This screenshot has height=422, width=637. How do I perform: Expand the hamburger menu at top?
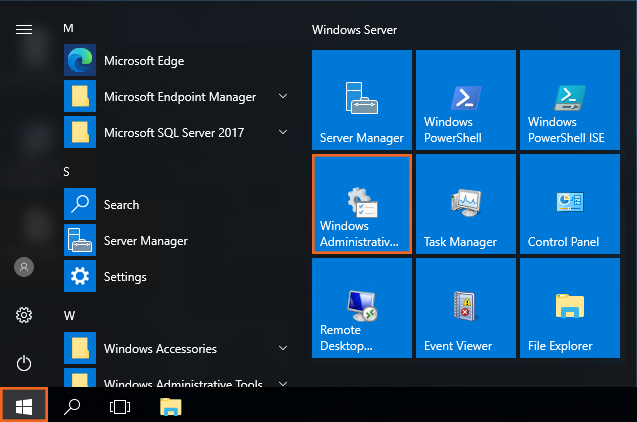[24, 29]
